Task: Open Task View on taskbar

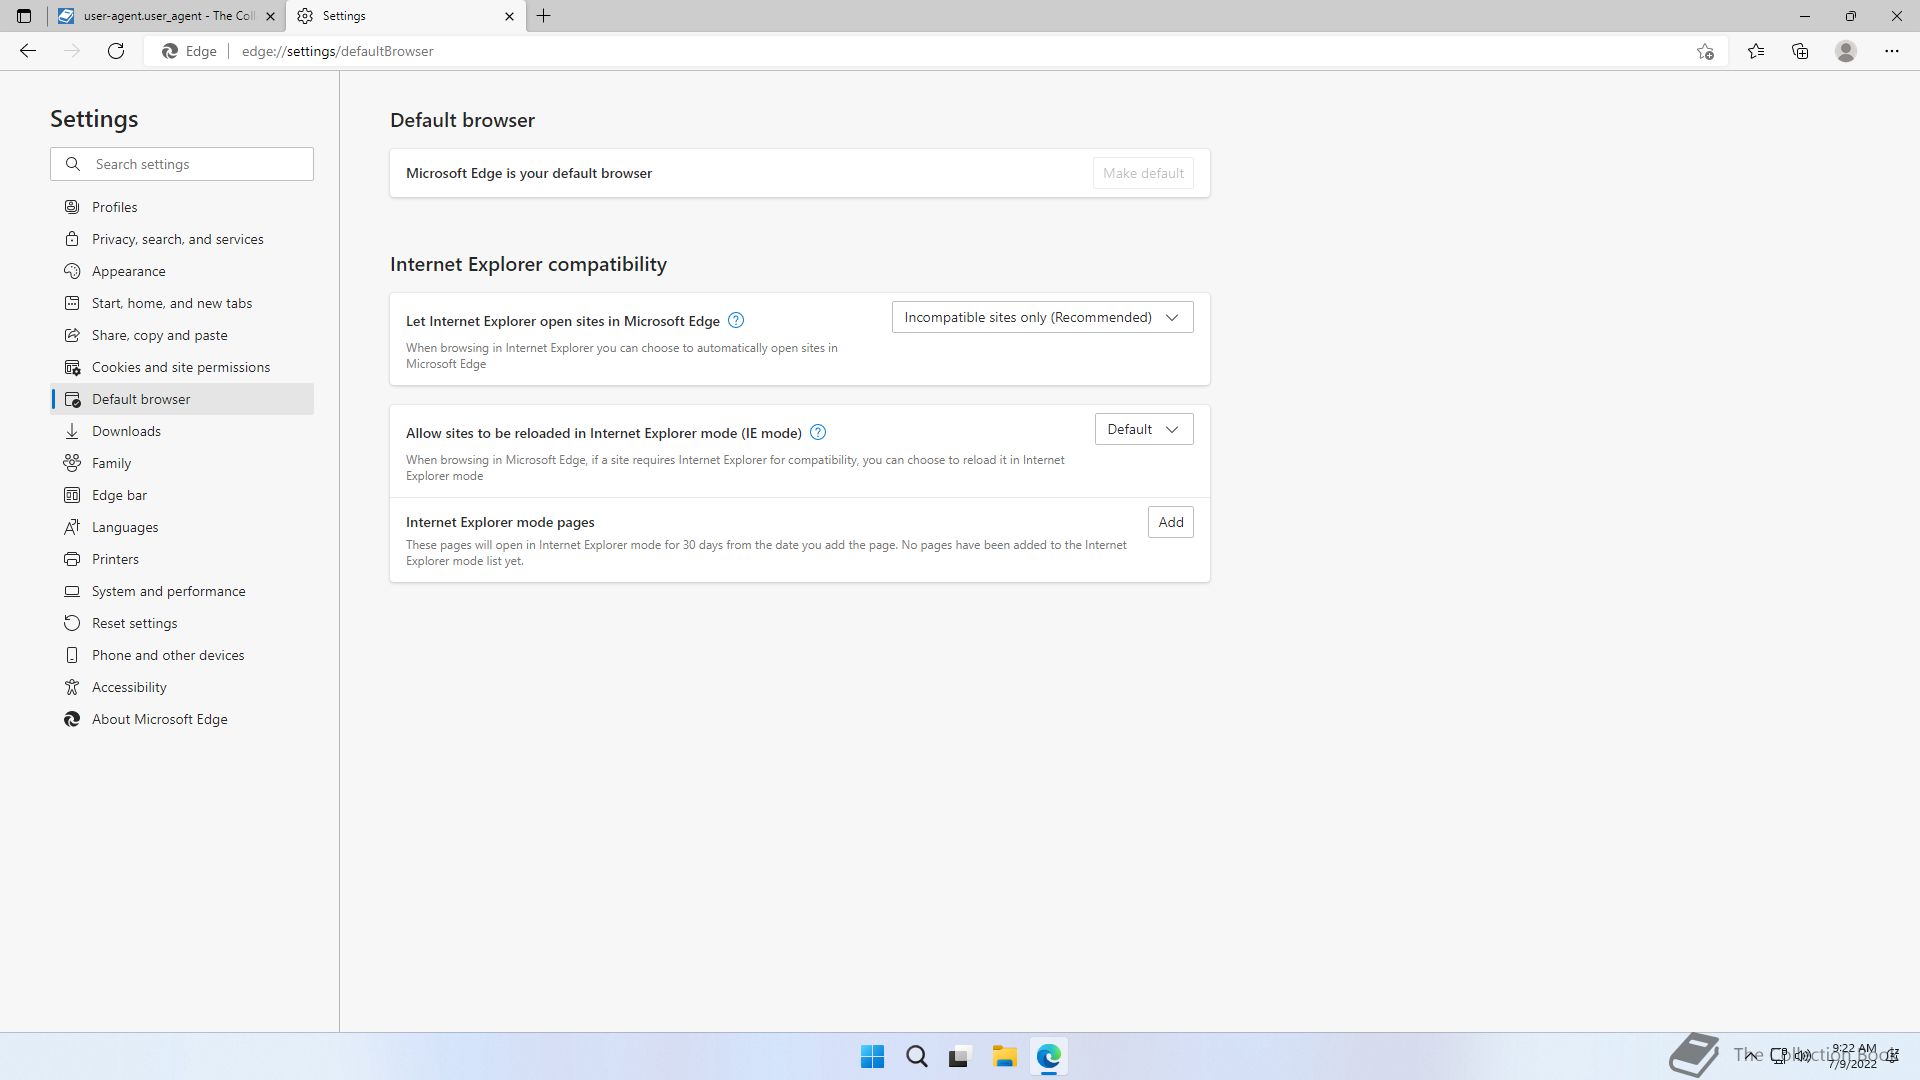Action: [960, 1056]
